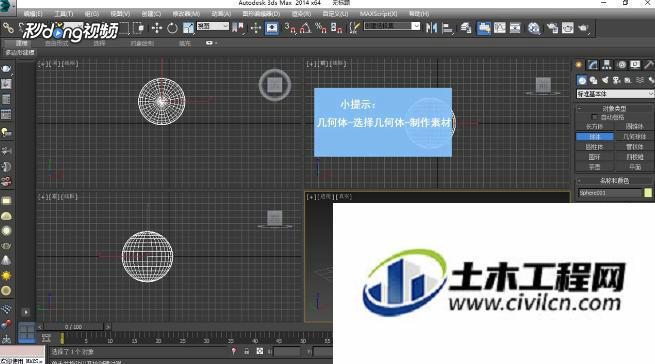Screen dimensions: 655x364
Task: Select the Scale tool
Action: pyautogui.click(x=188, y=28)
